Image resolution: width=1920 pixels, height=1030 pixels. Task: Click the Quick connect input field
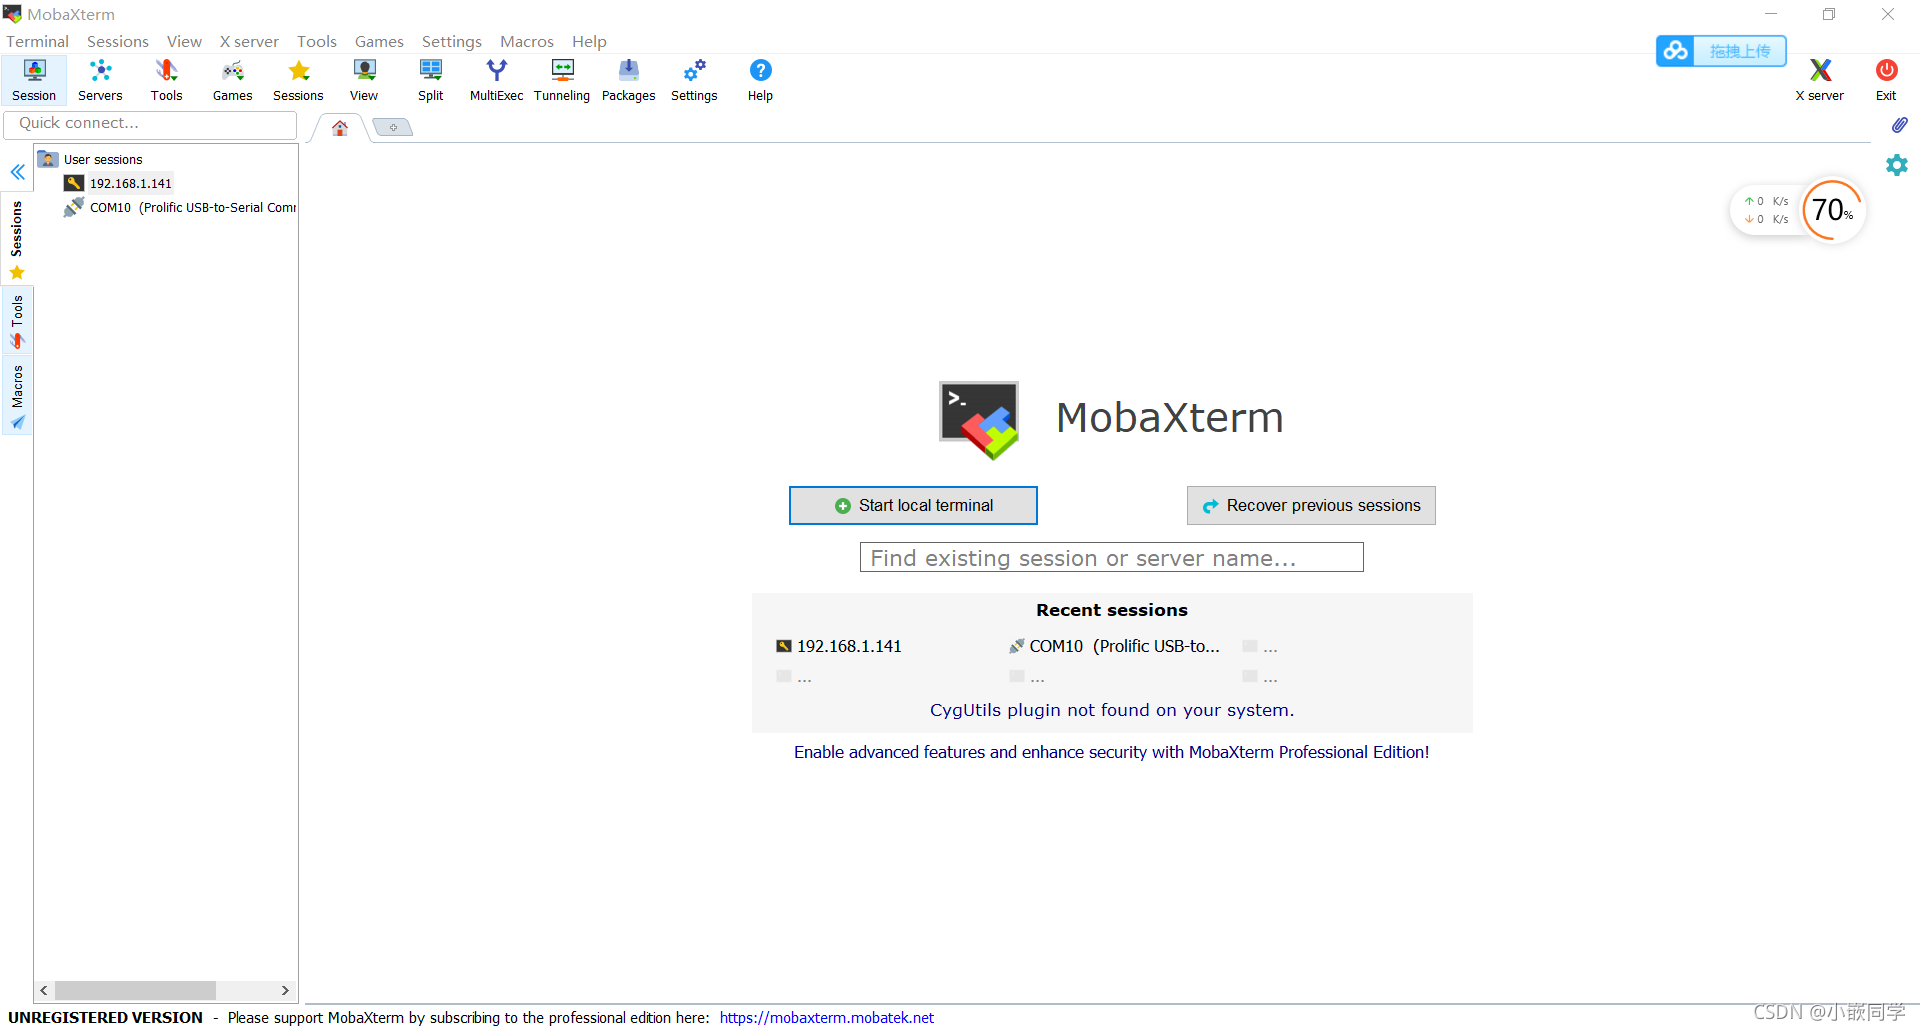pyautogui.click(x=150, y=124)
